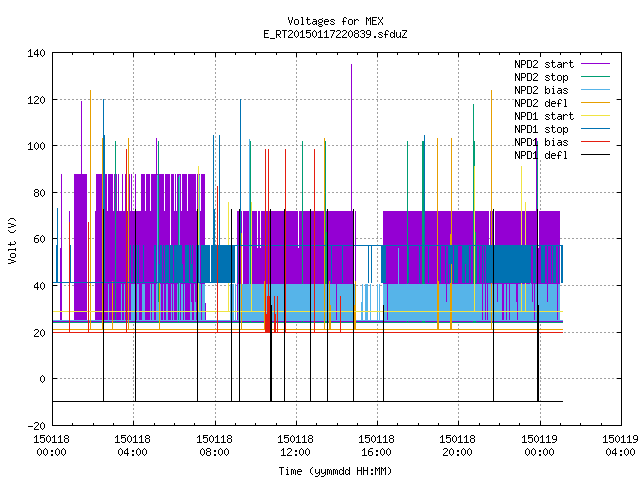Click the 150118 08:00 x-axis tick label
Screen dimensions: 640x480
[214, 446]
